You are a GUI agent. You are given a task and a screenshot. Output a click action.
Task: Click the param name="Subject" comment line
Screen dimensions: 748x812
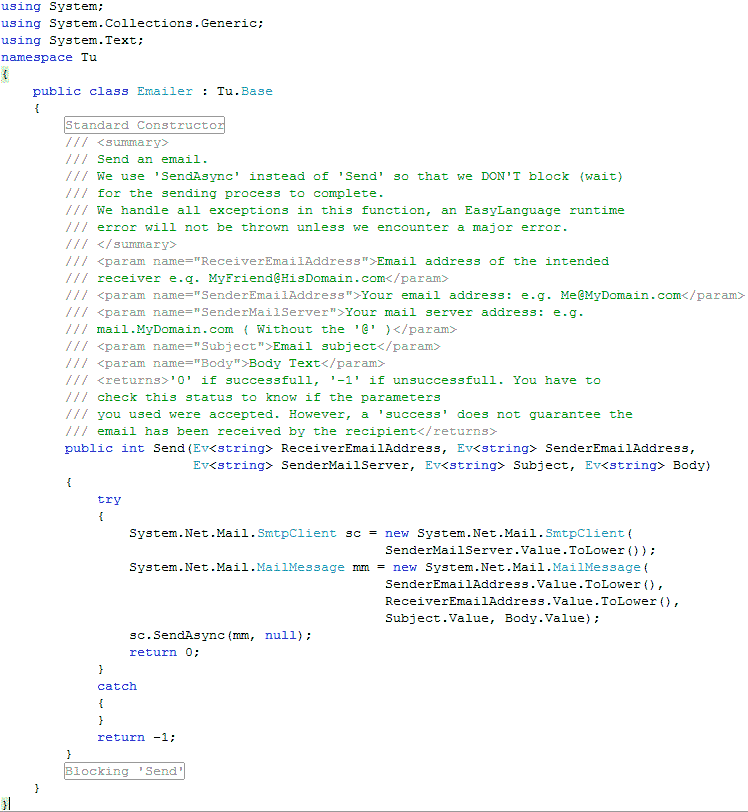253,346
